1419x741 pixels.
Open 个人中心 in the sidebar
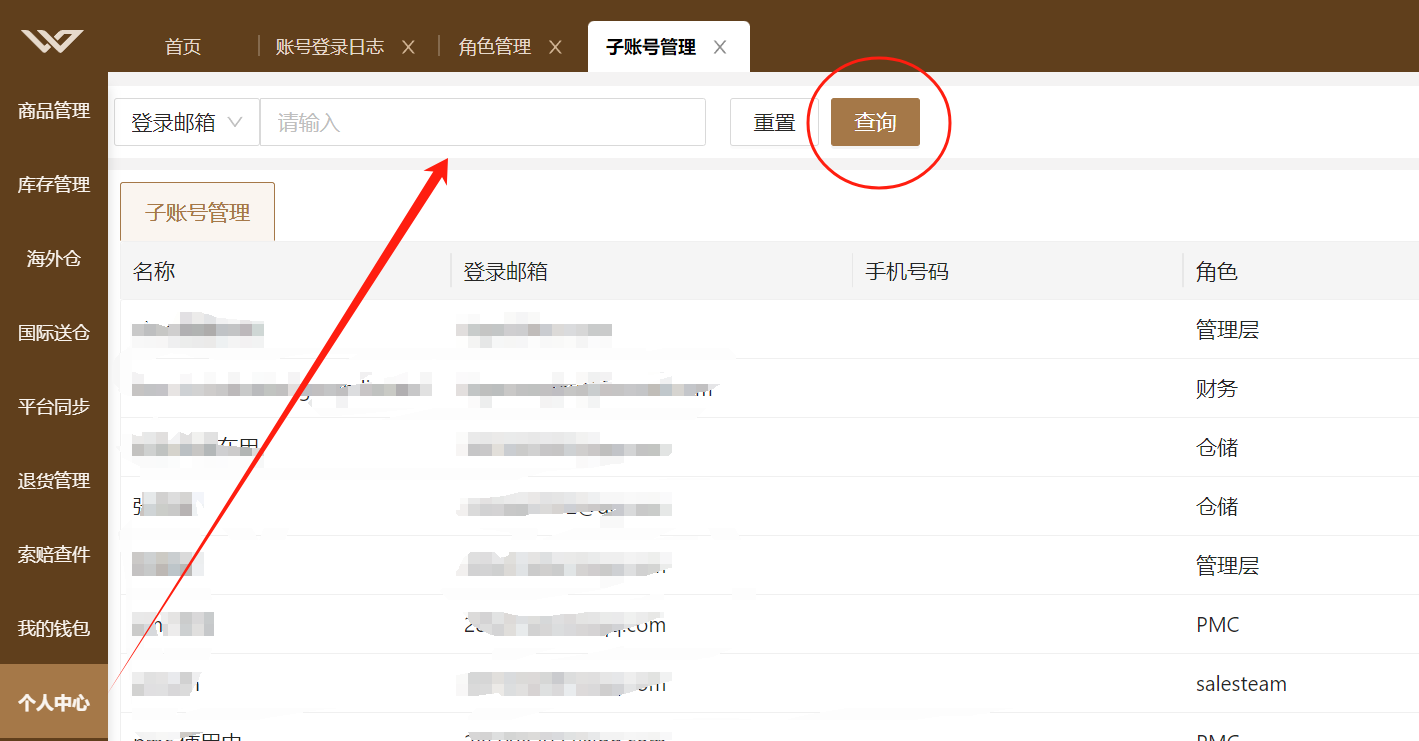pyautogui.click(x=54, y=702)
